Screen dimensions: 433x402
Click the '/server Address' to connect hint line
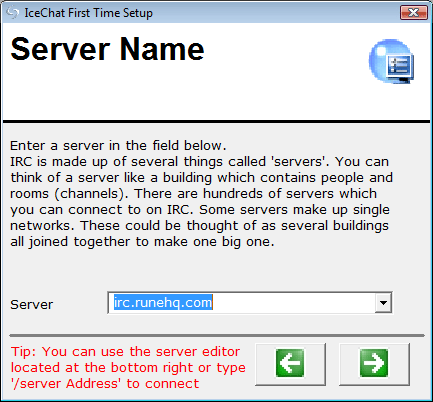(105, 384)
